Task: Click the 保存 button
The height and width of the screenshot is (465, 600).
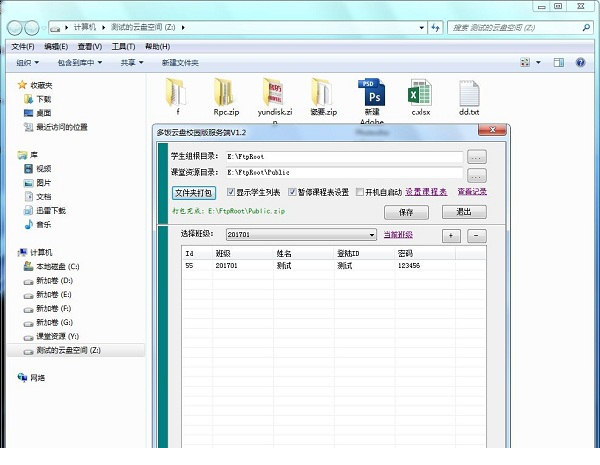Action: coord(406,212)
